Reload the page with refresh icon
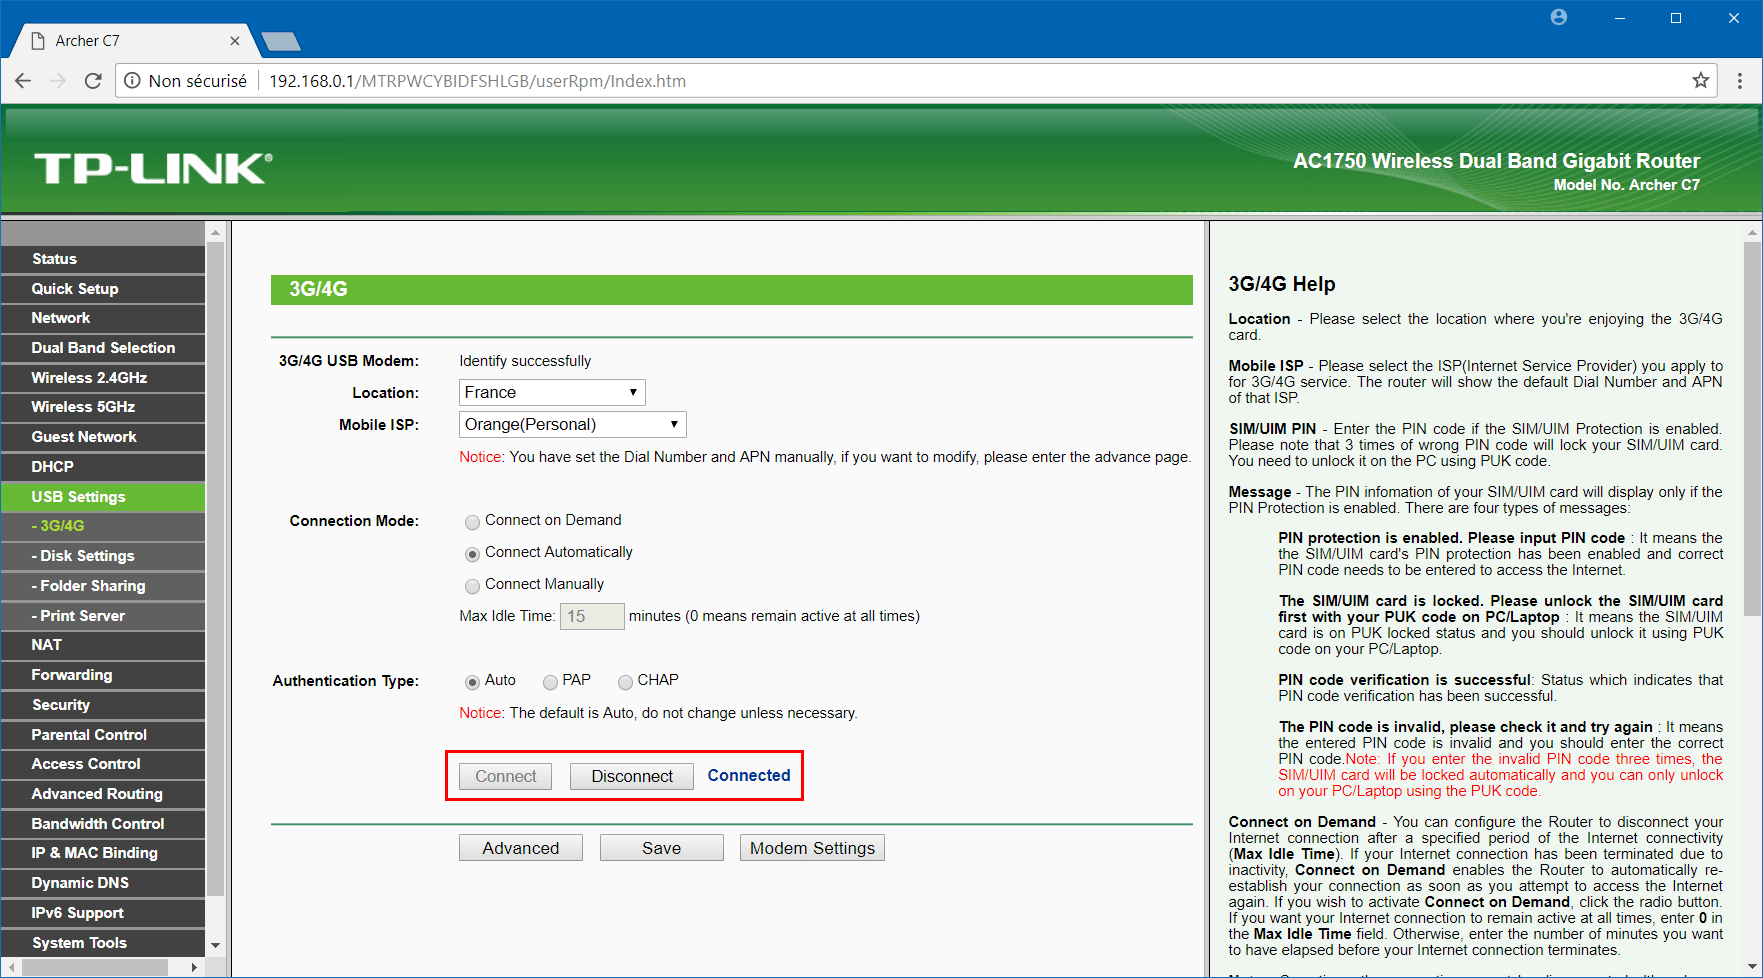Image resolution: width=1763 pixels, height=978 pixels. [93, 81]
